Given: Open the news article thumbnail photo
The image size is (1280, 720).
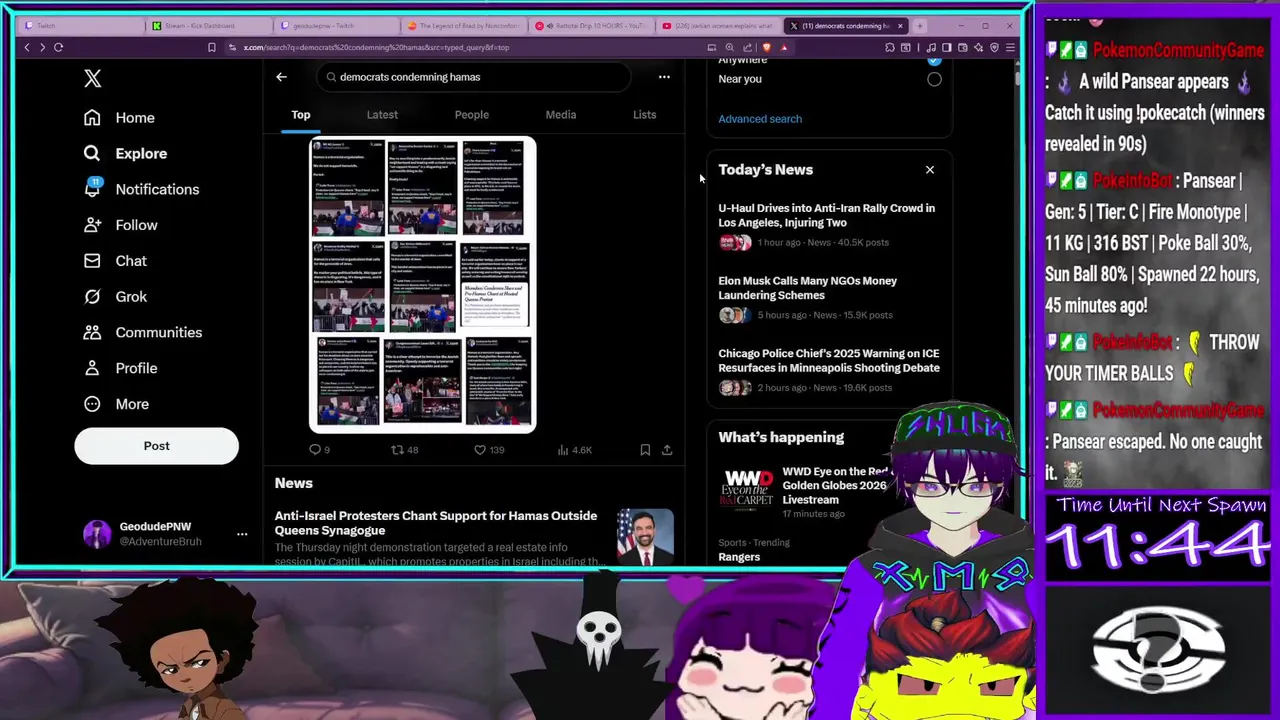Looking at the screenshot, I should (x=645, y=537).
